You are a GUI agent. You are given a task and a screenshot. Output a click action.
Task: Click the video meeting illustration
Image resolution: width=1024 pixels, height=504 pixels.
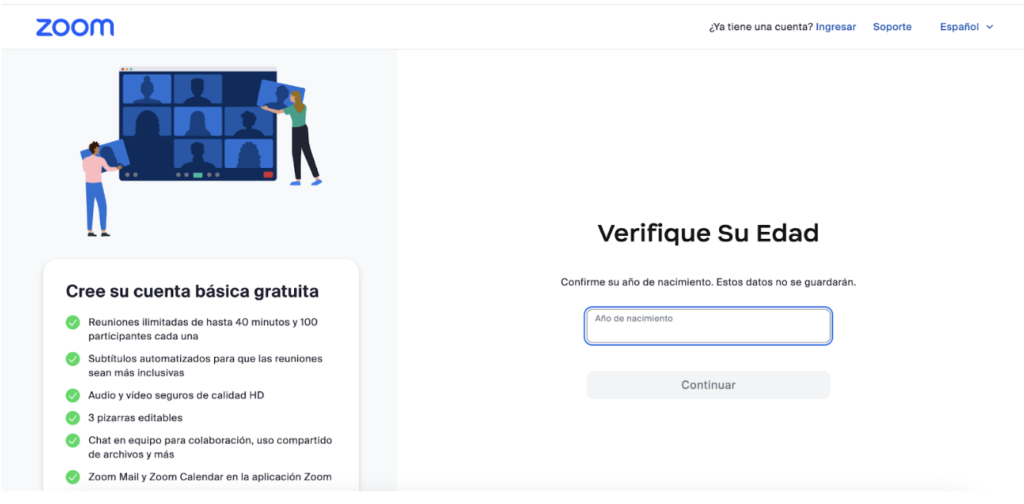(x=200, y=151)
